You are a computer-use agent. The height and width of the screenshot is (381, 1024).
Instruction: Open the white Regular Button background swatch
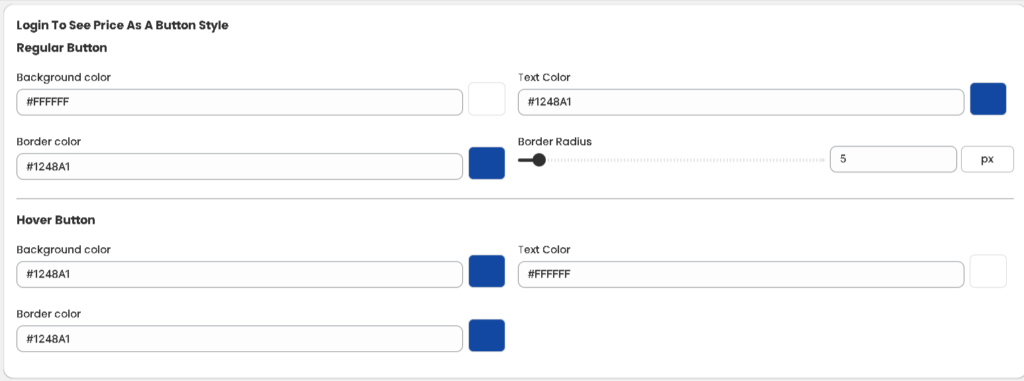click(x=487, y=99)
